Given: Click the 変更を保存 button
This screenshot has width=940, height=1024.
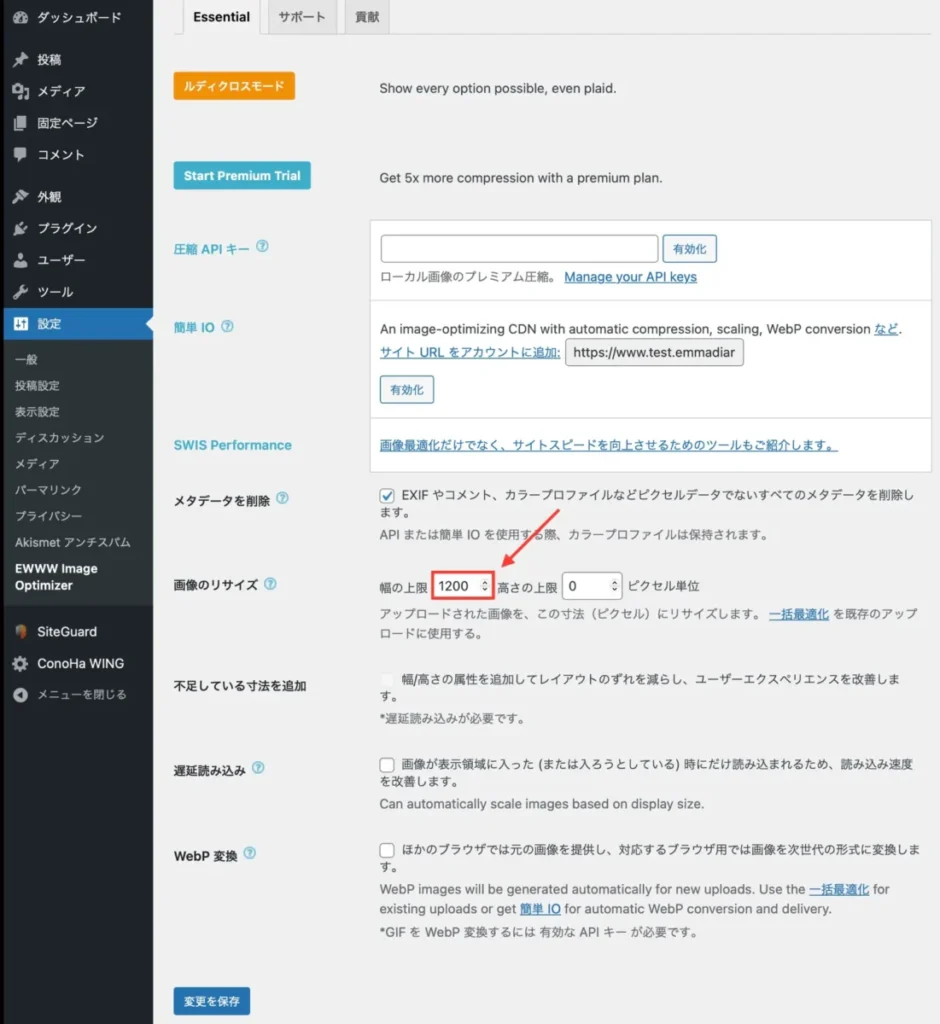Looking at the screenshot, I should 212,1001.
